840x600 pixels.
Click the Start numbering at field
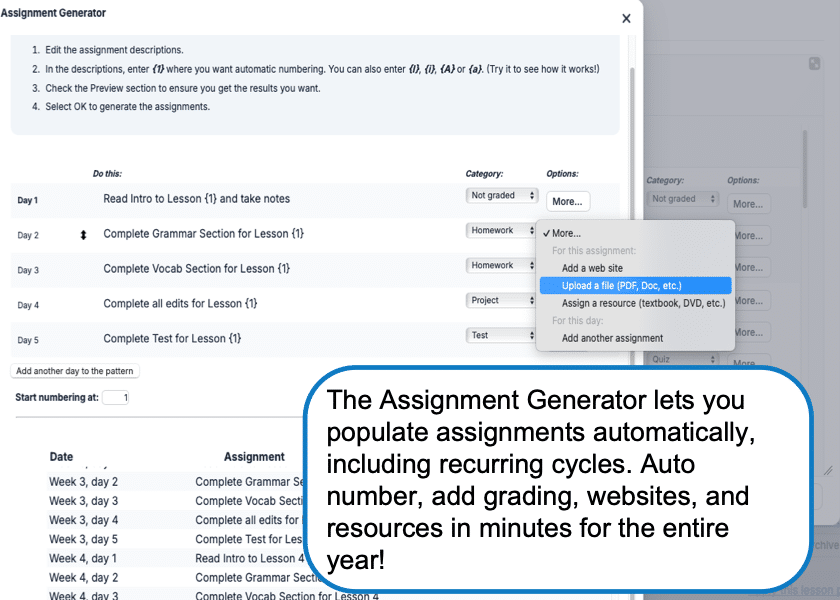click(116, 398)
